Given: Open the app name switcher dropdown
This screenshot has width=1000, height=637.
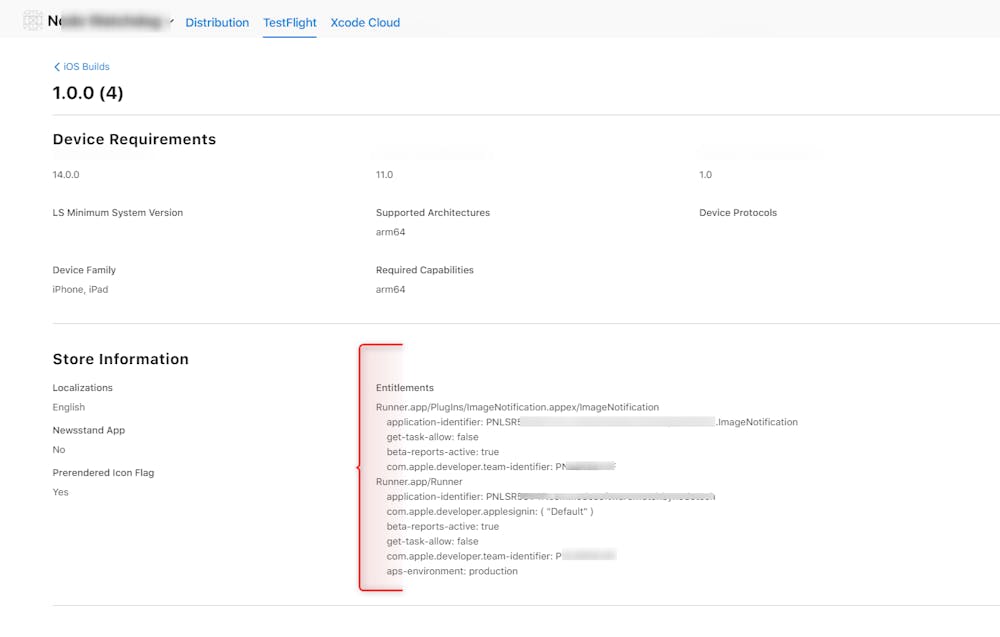Looking at the screenshot, I should 171,21.
